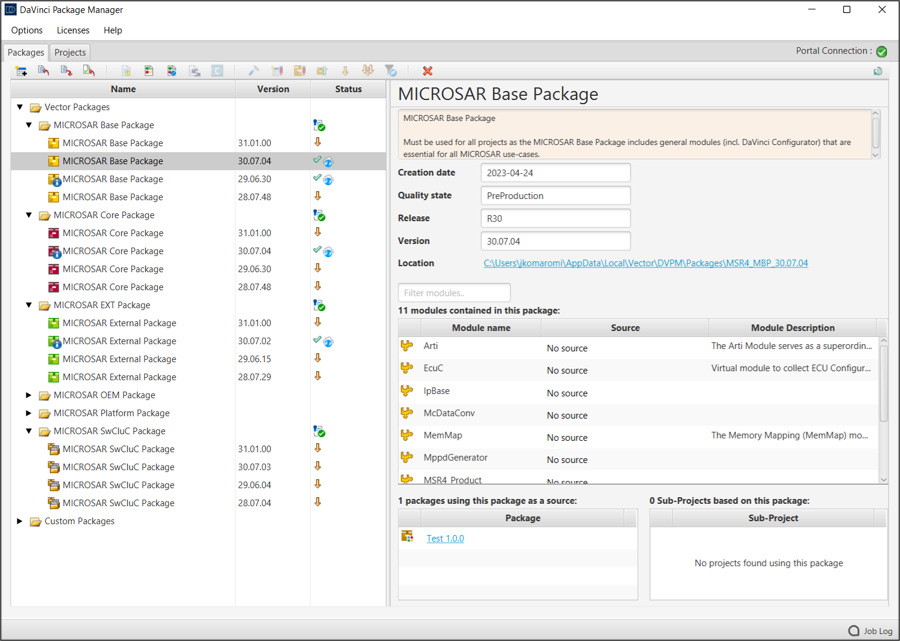Click download arrow for Base Package 31.01.00
Viewport: 900px width, 641px height.
coord(317,142)
